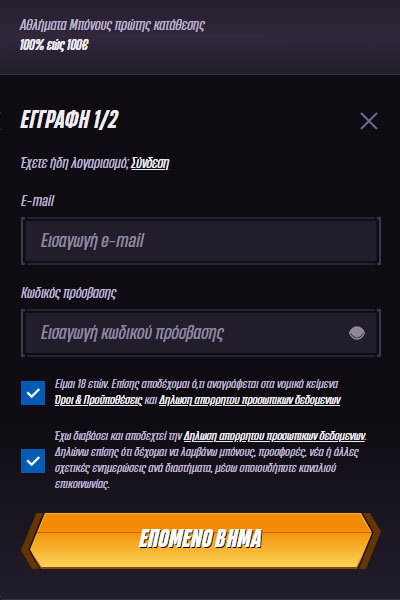Open privacy statement link beside Όροι & Προϋποθέσεις
The image size is (400, 600).
(x=250, y=400)
